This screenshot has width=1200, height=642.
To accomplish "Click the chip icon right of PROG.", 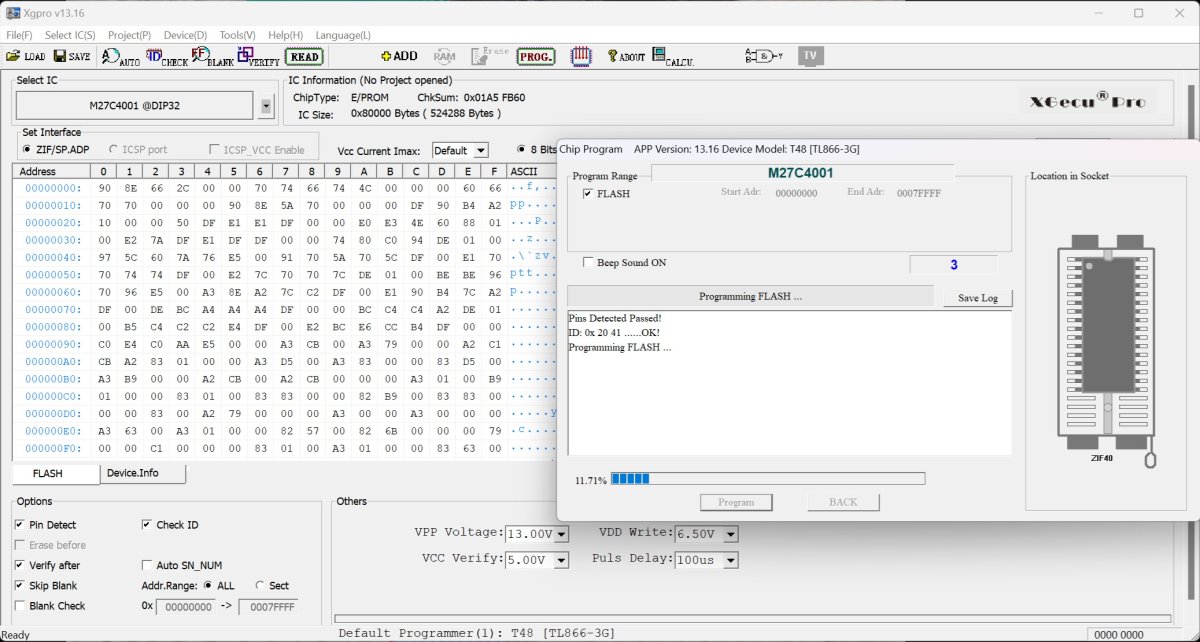I will [x=581, y=57].
